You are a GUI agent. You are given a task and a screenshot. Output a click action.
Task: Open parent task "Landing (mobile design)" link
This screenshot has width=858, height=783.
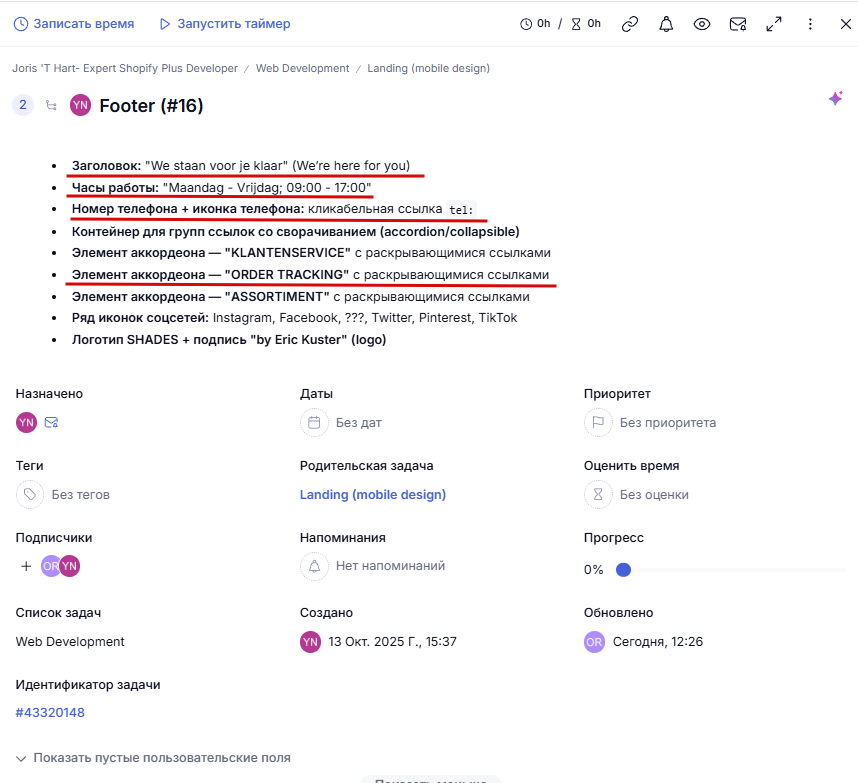tap(373, 494)
